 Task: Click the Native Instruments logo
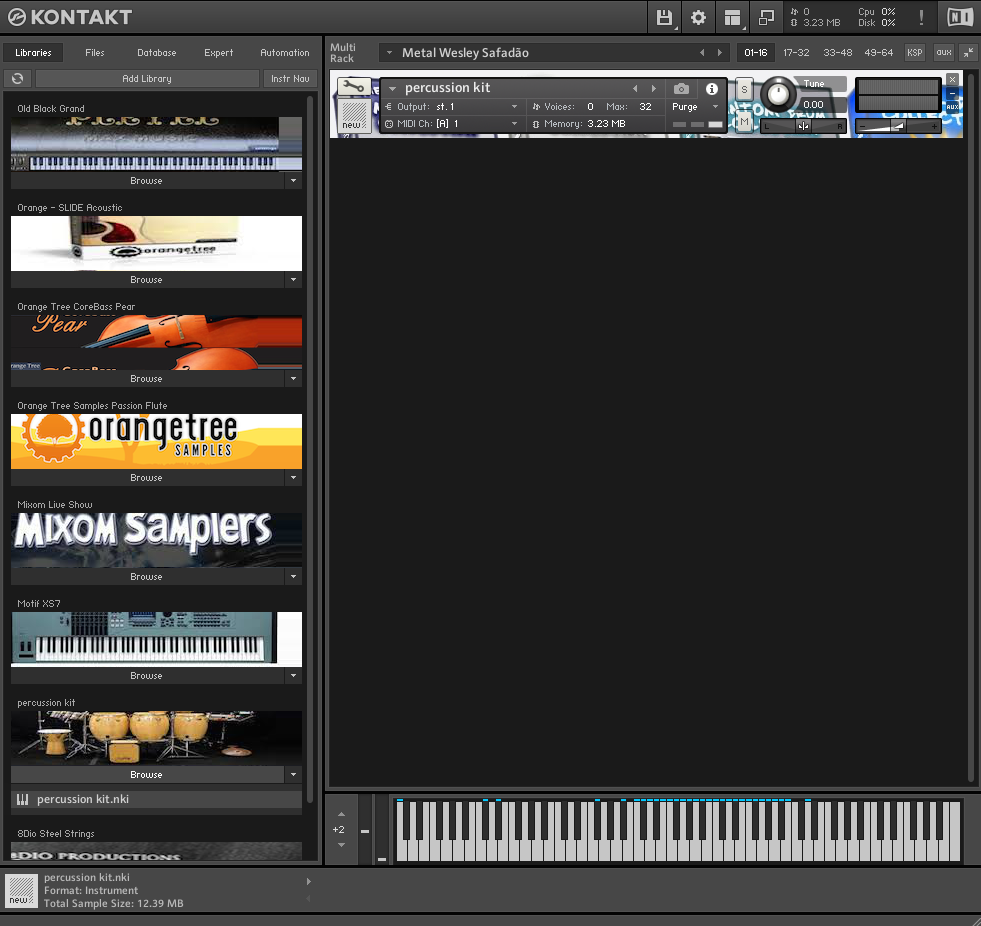[x=960, y=18]
